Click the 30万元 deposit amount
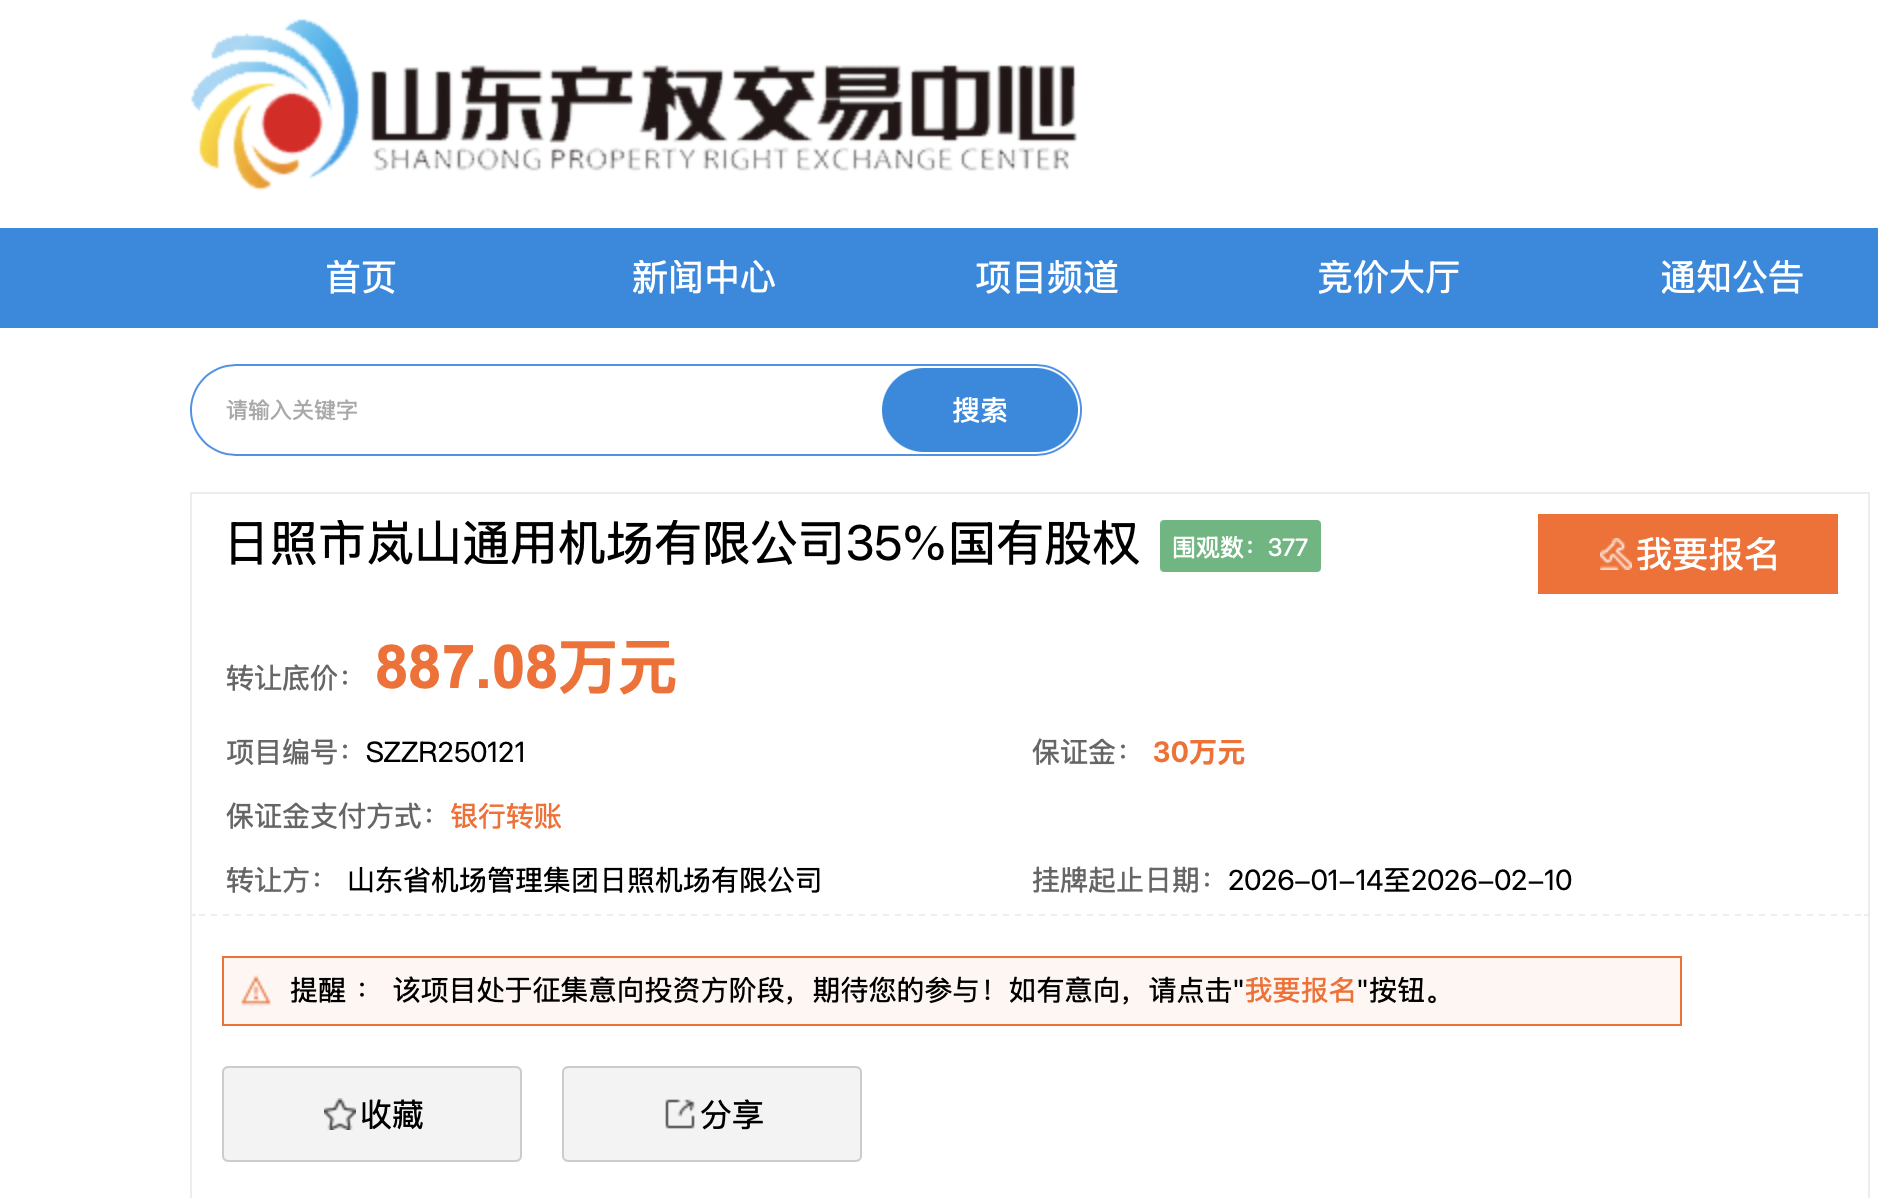1878x1198 pixels. [x=1198, y=752]
